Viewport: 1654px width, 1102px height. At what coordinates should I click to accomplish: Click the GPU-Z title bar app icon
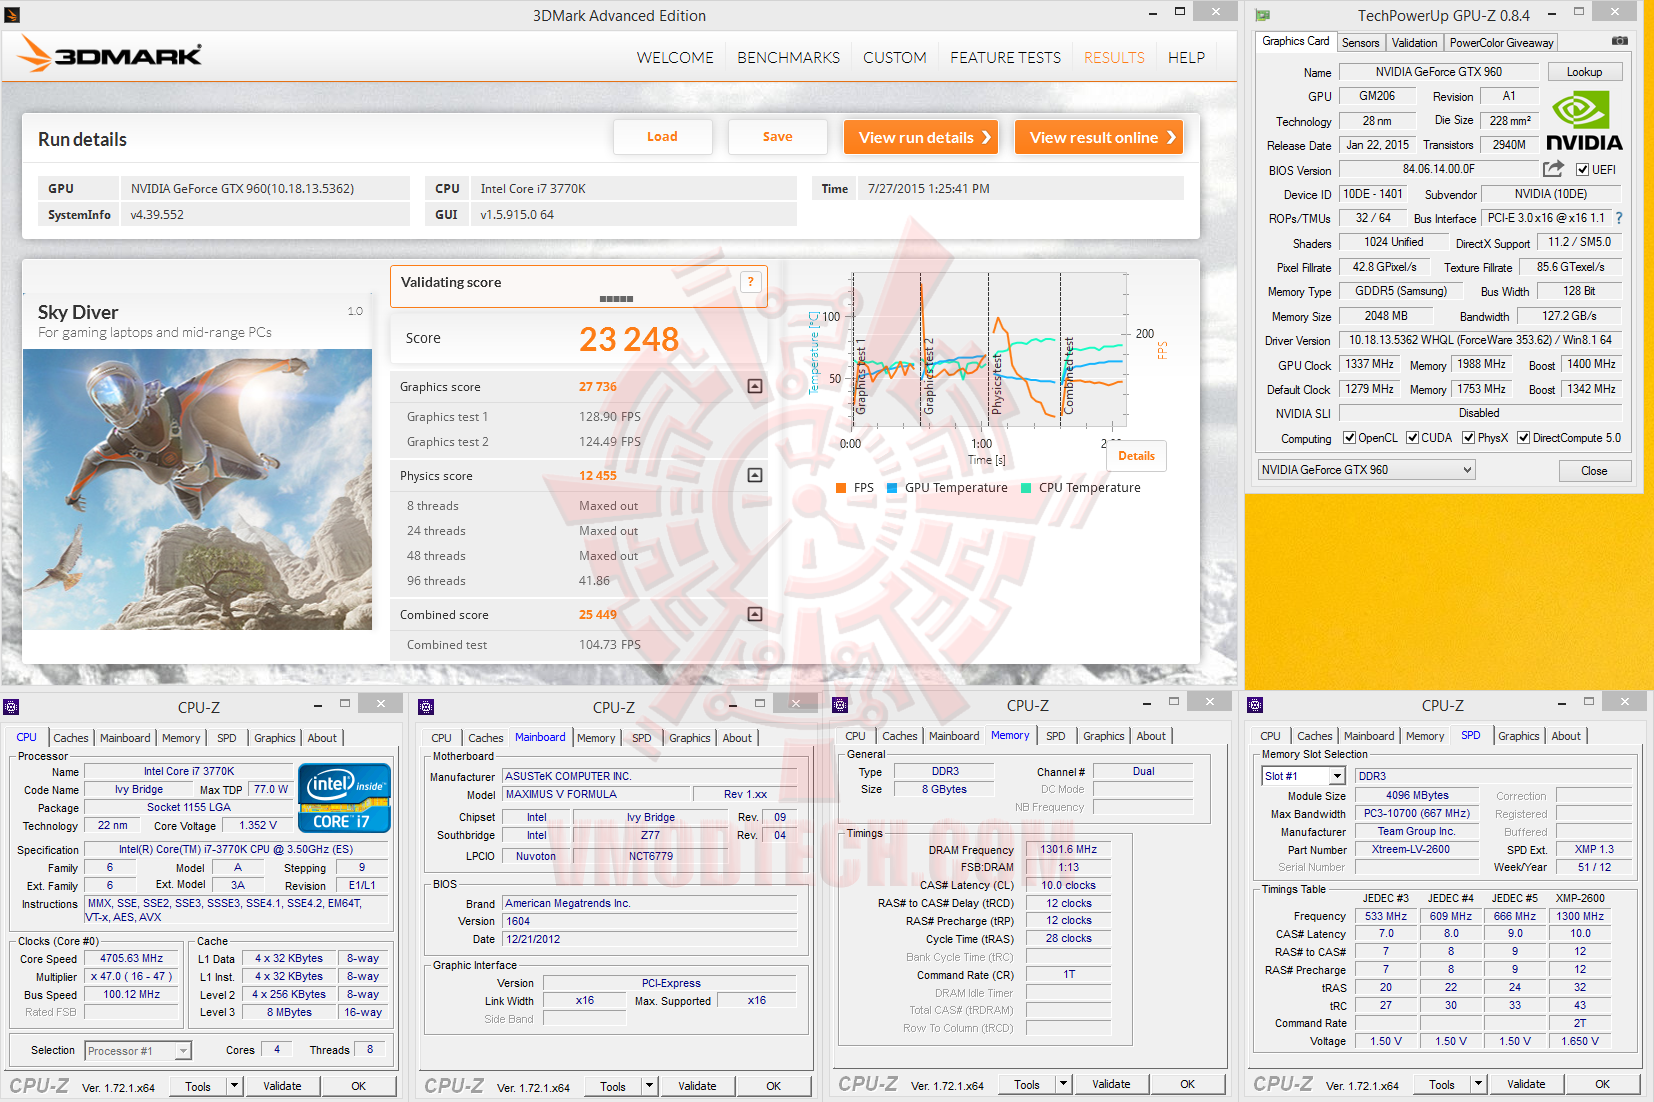(1262, 15)
